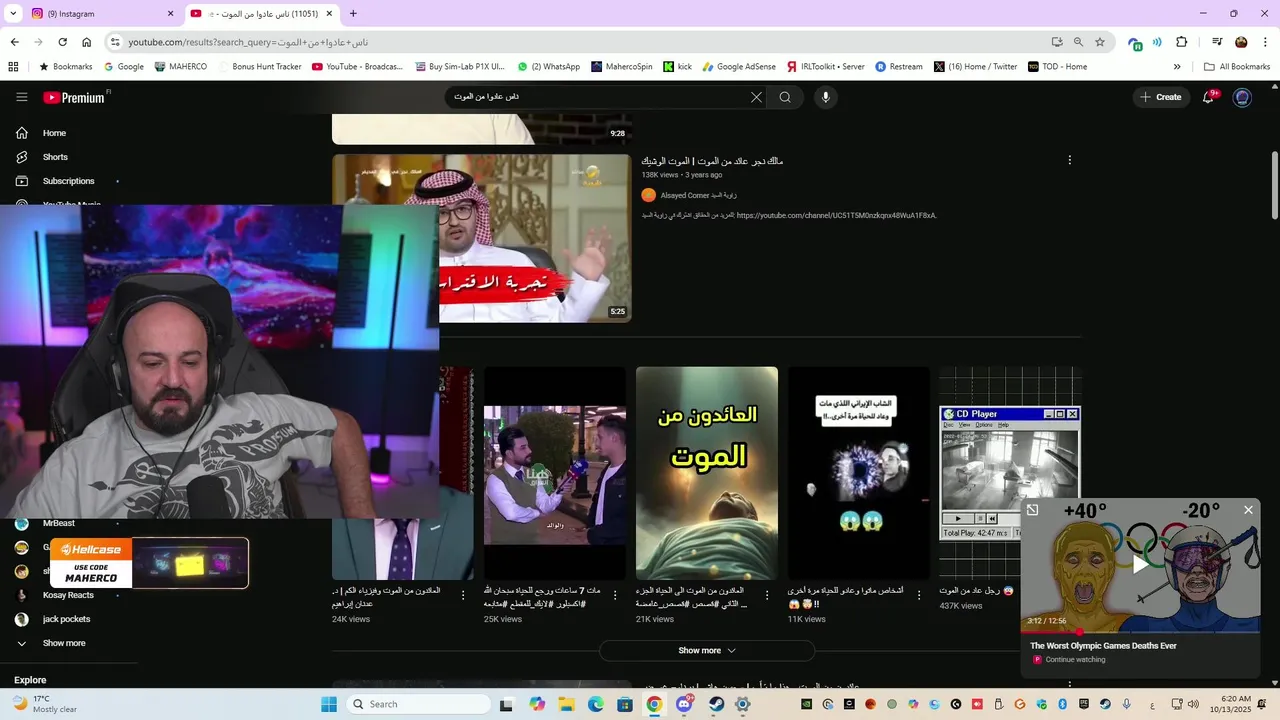Open Chrome extensions puzzle icon
This screenshot has height=720, width=1280.
point(1182,42)
